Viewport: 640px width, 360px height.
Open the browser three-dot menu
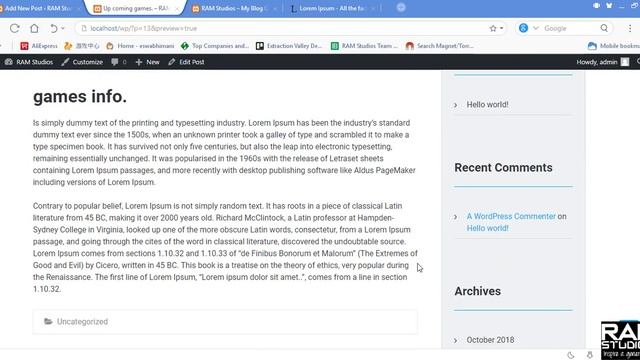click(630, 28)
